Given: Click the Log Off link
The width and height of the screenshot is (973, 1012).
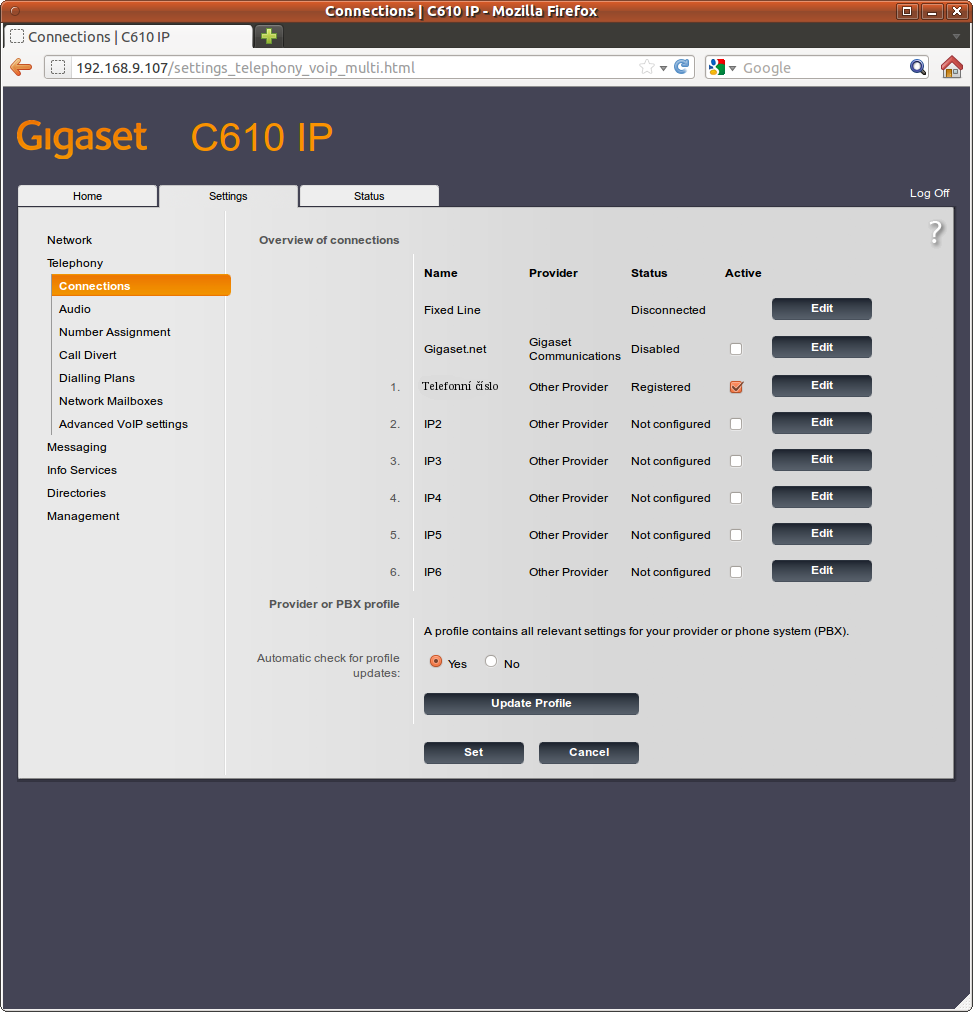Looking at the screenshot, I should click(x=929, y=193).
